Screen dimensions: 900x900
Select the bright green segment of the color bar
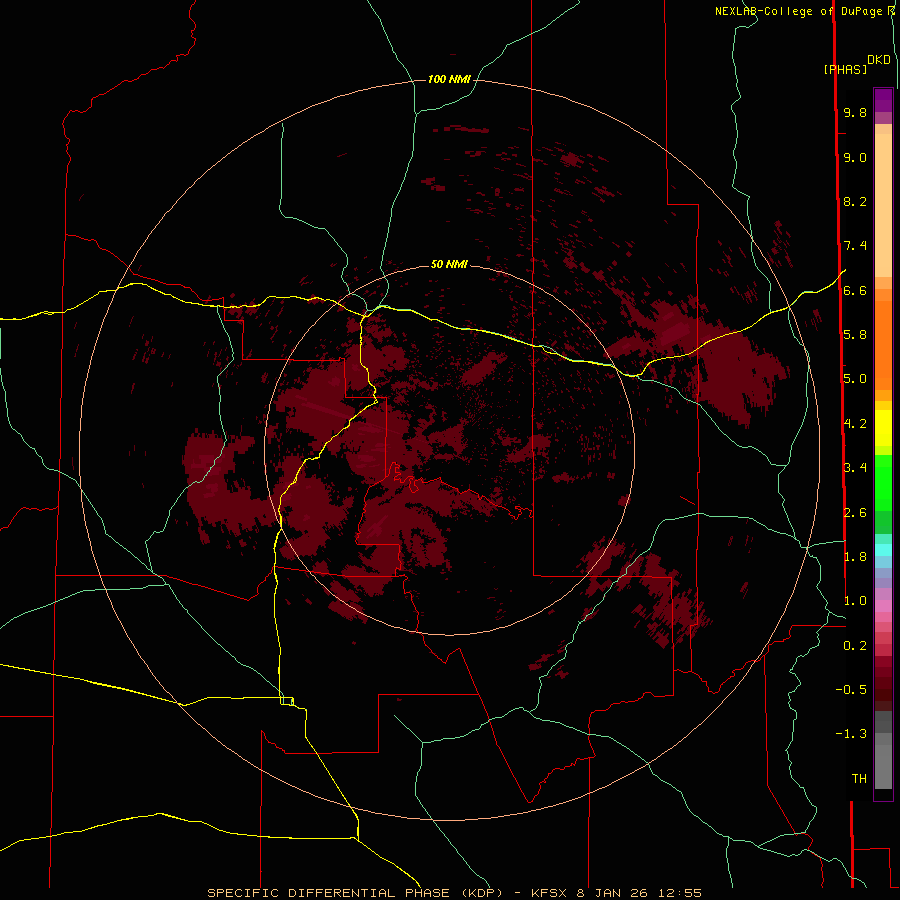[x=883, y=482]
